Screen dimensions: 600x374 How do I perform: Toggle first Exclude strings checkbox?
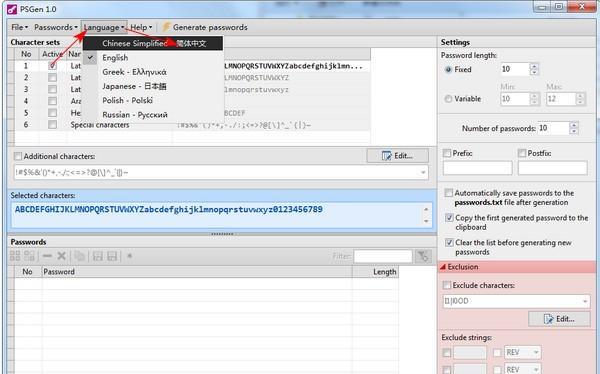447,353
